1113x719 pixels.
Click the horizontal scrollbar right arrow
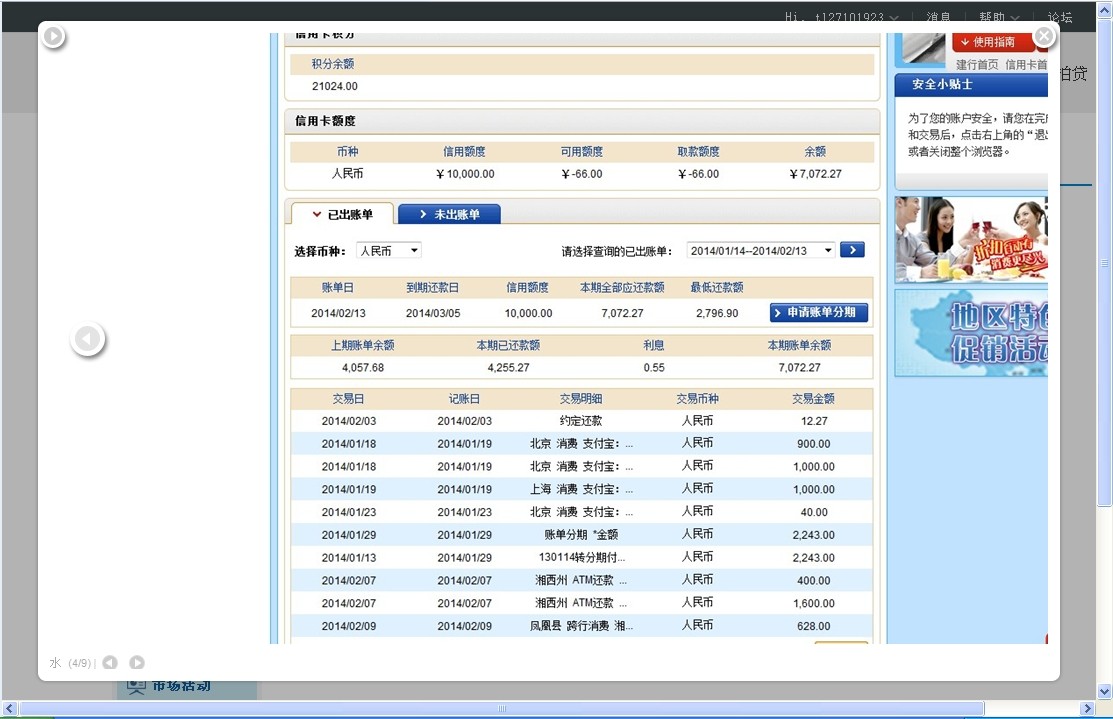pos(1087,709)
